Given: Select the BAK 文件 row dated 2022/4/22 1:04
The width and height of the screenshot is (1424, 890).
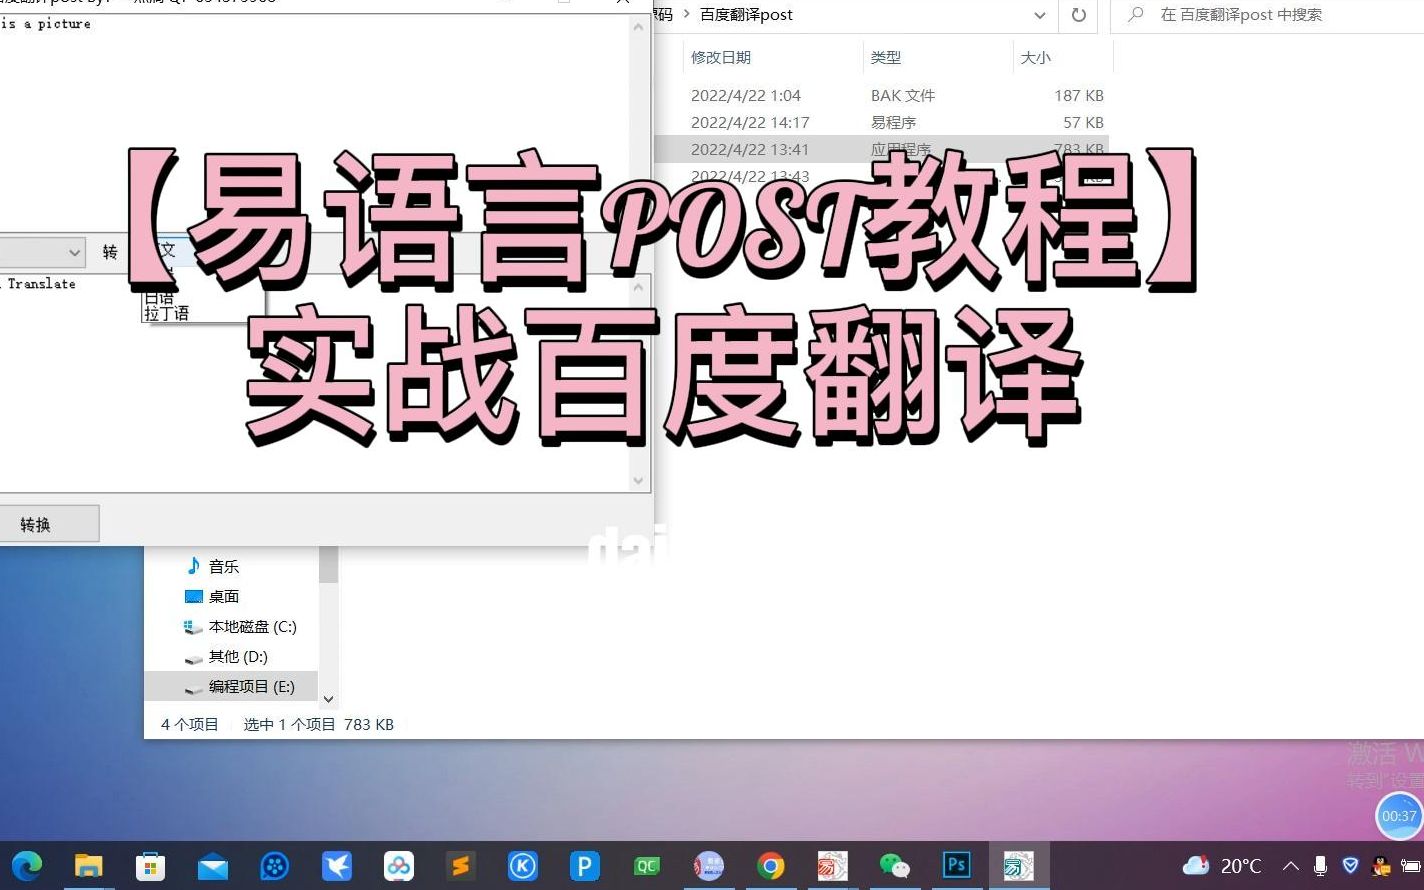Looking at the screenshot, I should pyautogui.click(x=882, y=95).
